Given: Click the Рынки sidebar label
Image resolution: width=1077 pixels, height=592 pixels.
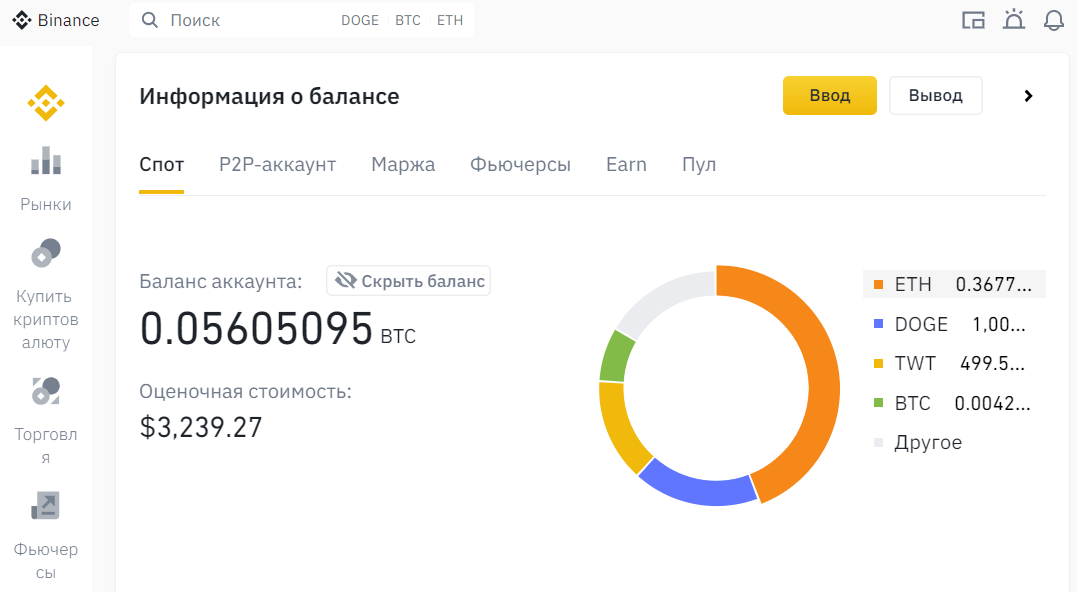Looking at the screenshot, I should pyautogui.click(x=46, y=205).
